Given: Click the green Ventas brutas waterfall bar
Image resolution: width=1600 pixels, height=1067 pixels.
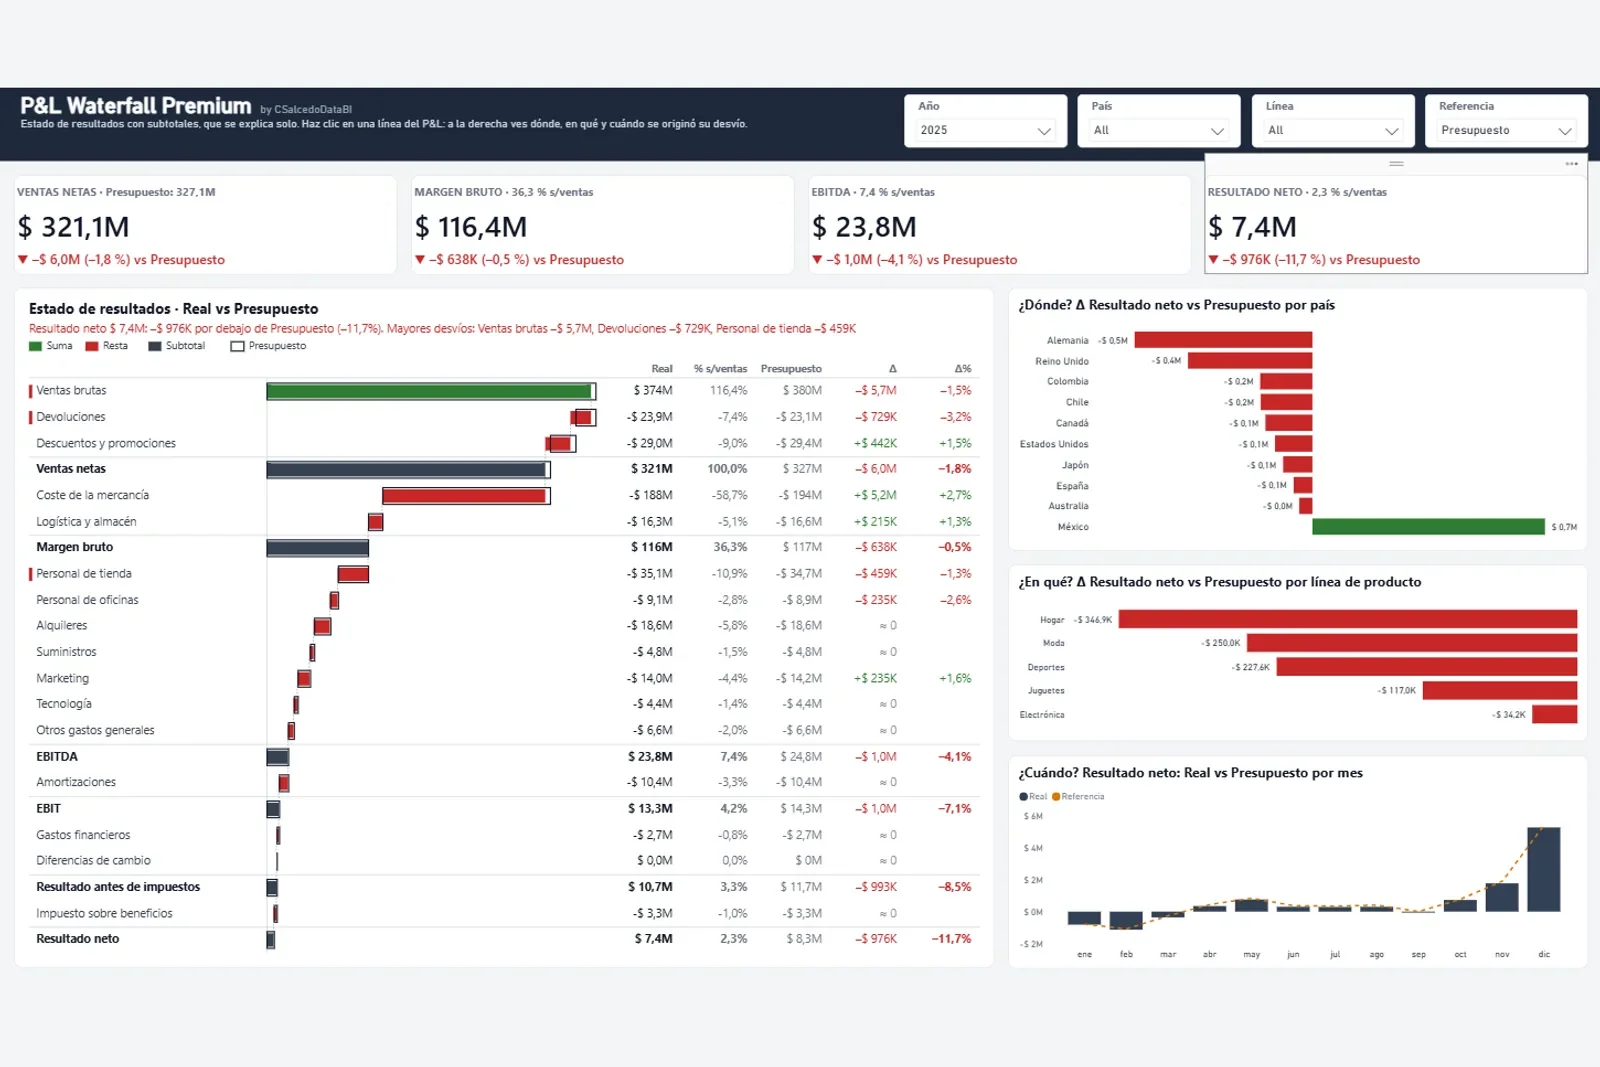Looking at the screenshot, I should (429, 391).
